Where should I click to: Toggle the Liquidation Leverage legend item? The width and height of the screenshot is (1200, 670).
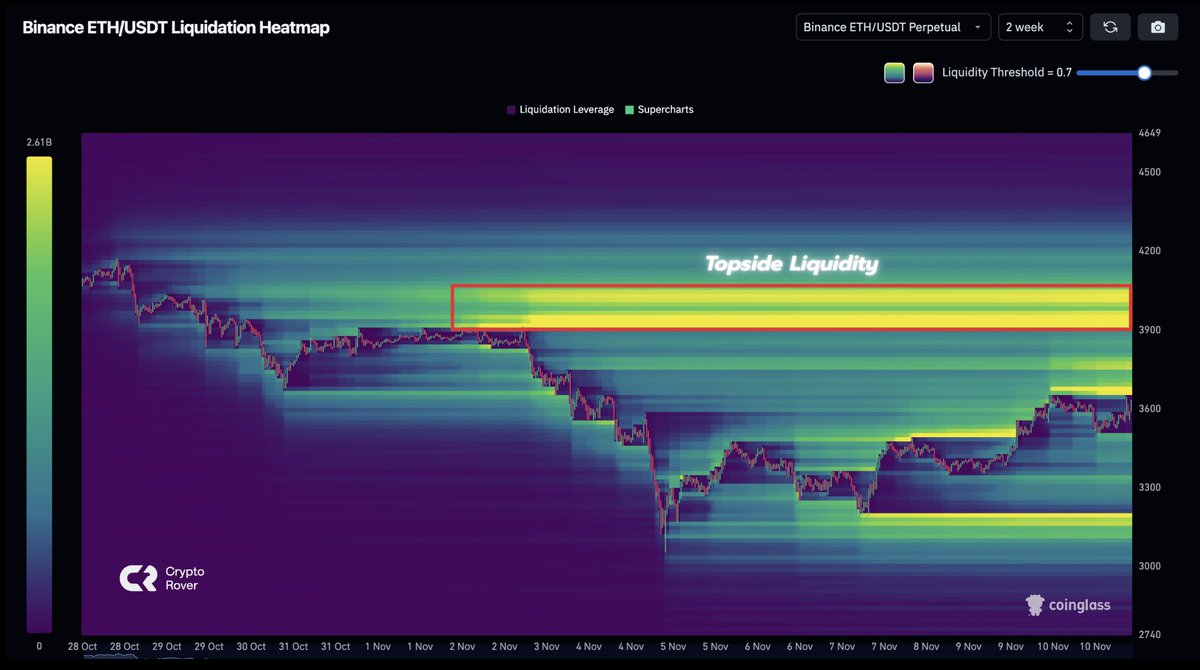[x=560, y=110]
